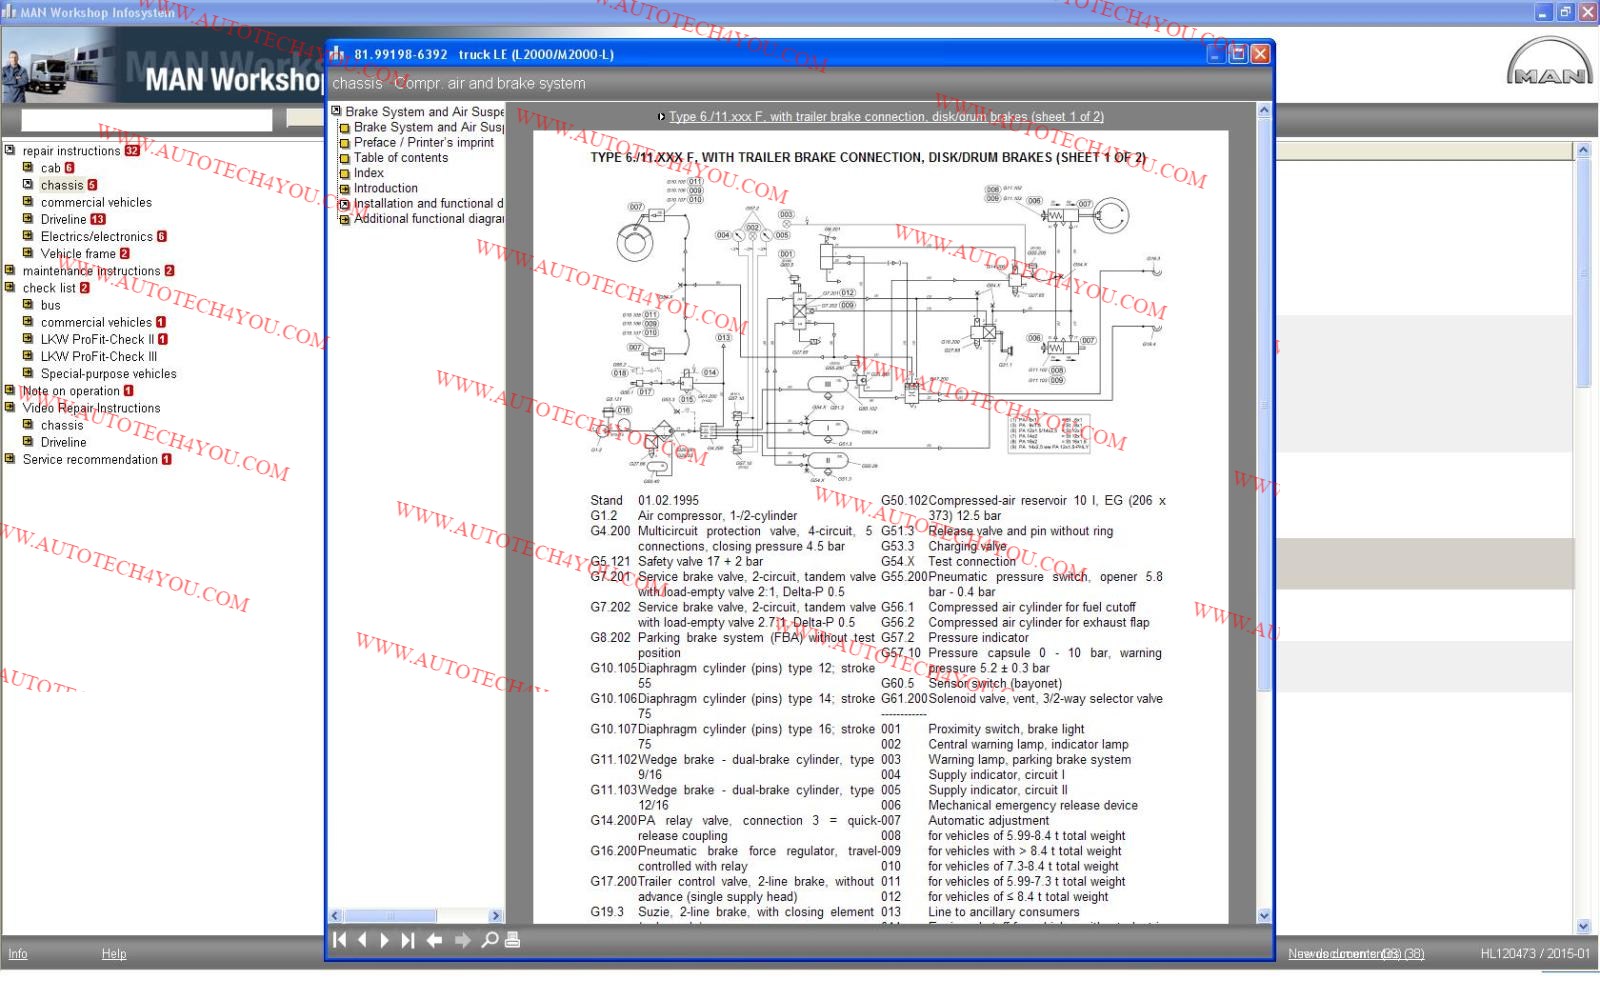
Task: Open the Type 6/11.xxx F sheet link
Action: 885,117
